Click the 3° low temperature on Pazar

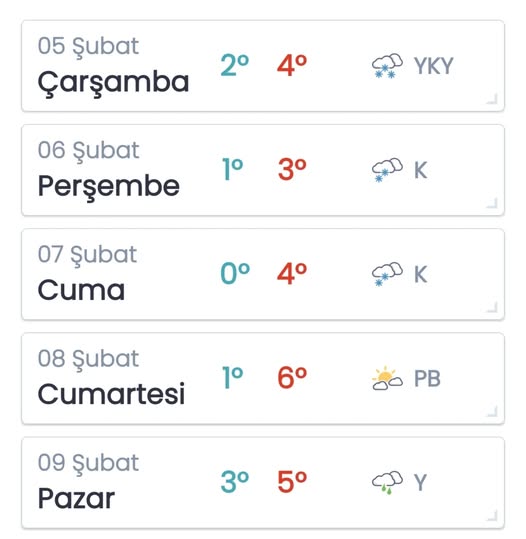[x=235, y=482]
